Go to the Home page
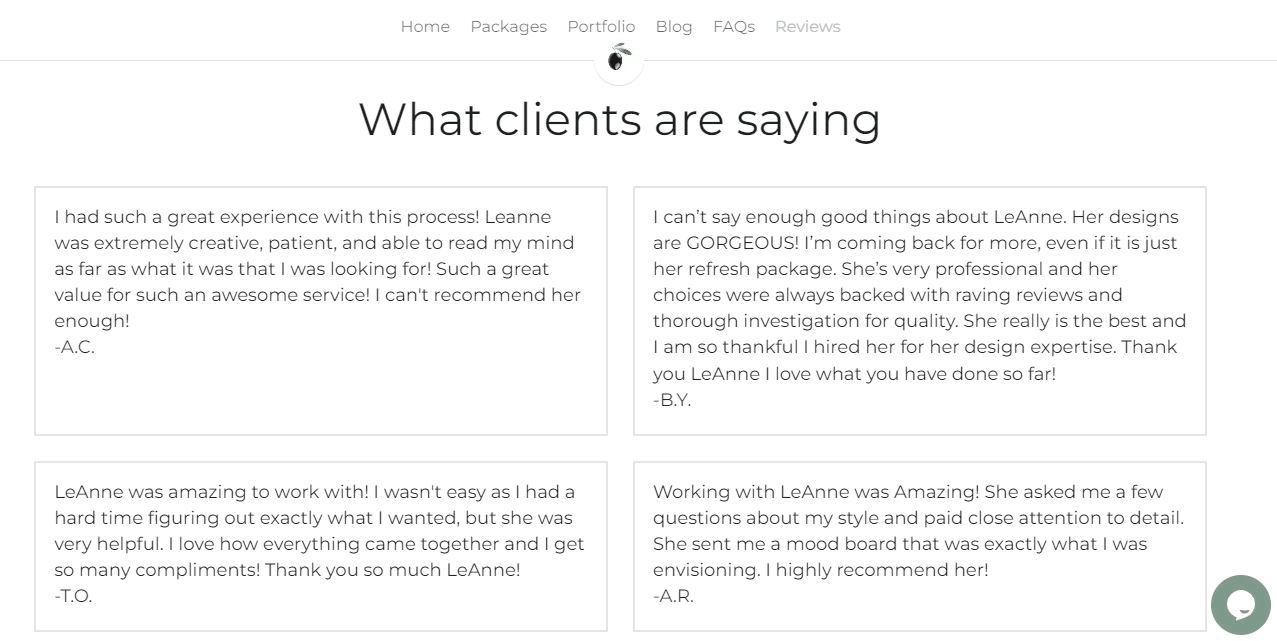 (425, 27)
